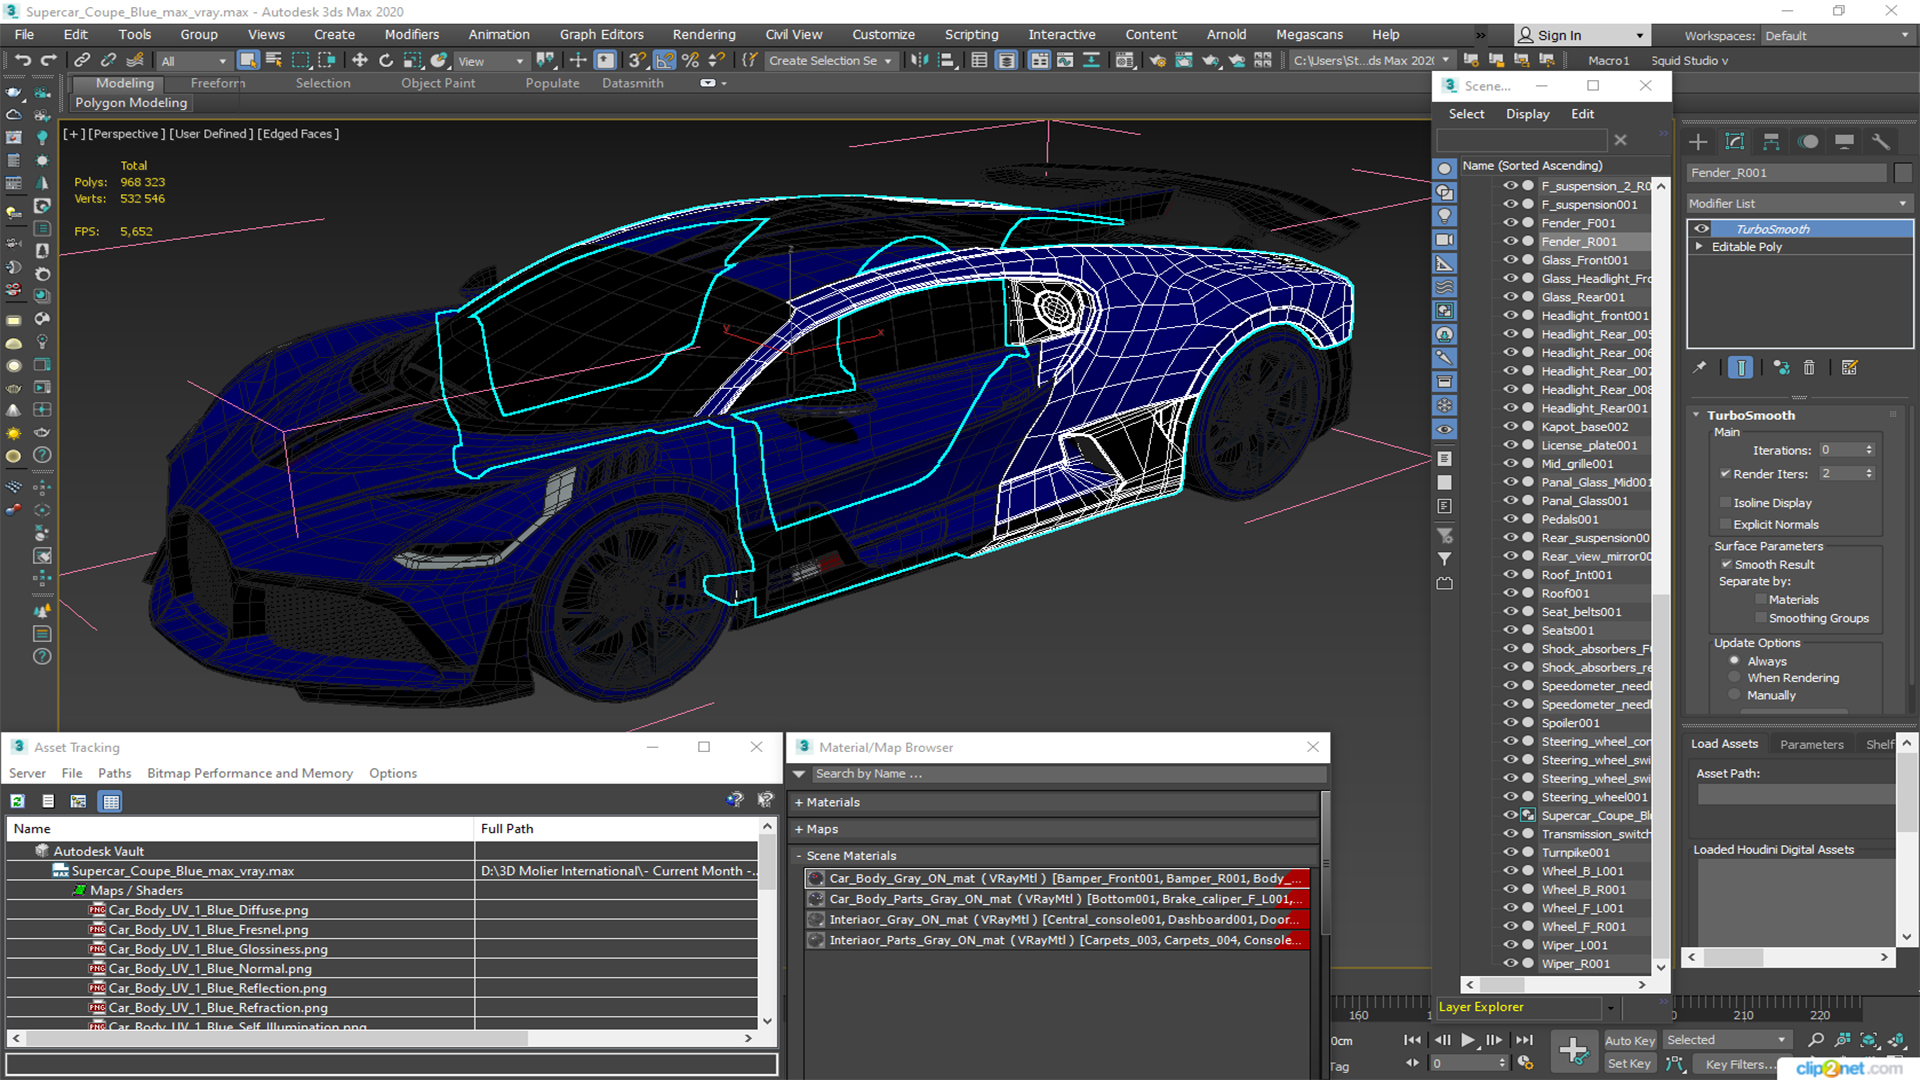
Task: Click the large Set Keys plus-key button
Action: coord(1573,1051)
